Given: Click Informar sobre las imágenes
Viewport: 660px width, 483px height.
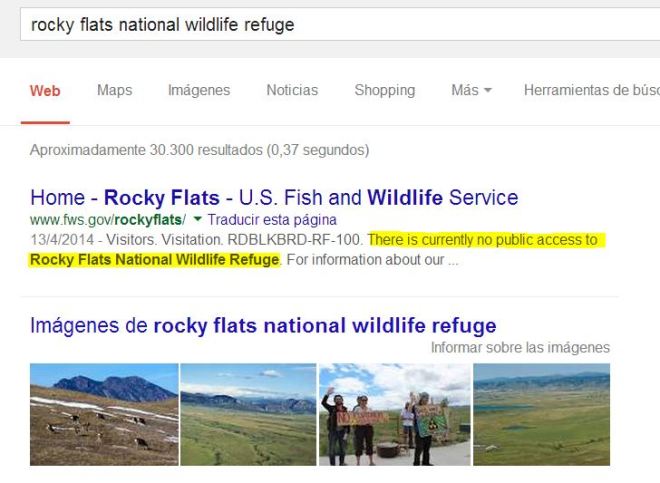Looking at the screenshot, I should (x=520, y=348).
